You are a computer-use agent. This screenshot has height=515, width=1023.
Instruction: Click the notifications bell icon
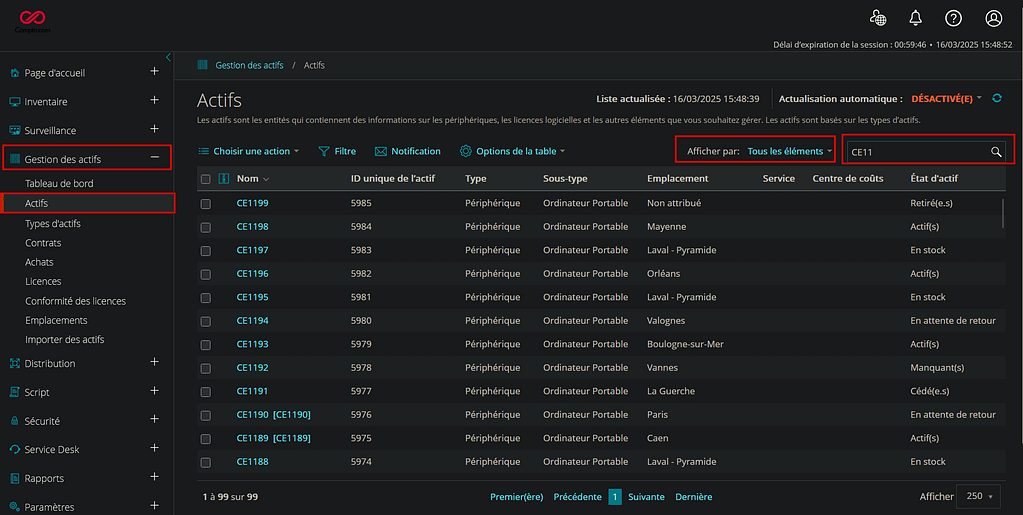click(915, 18)
